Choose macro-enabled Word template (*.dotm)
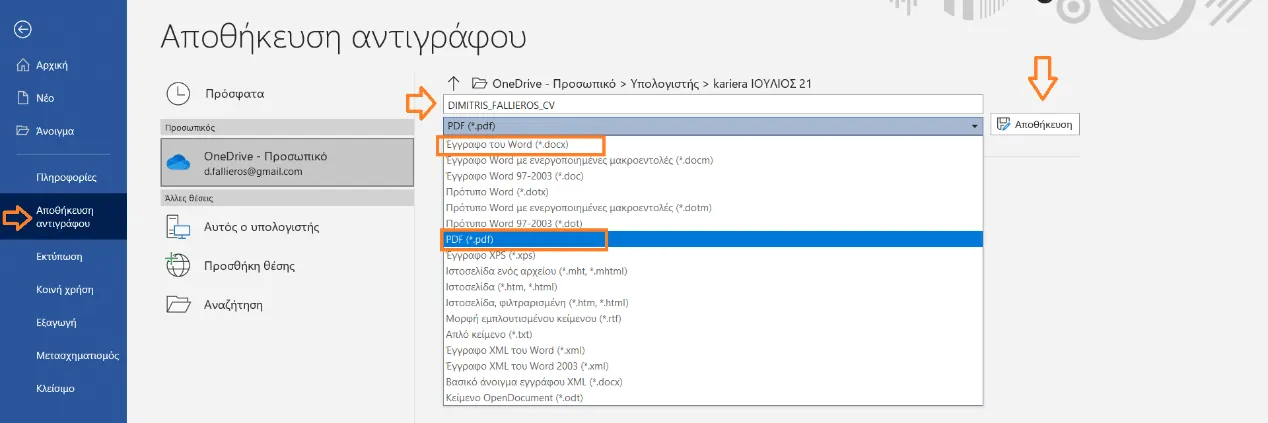This screenshot has height=423, width=1268. [713, 207]
